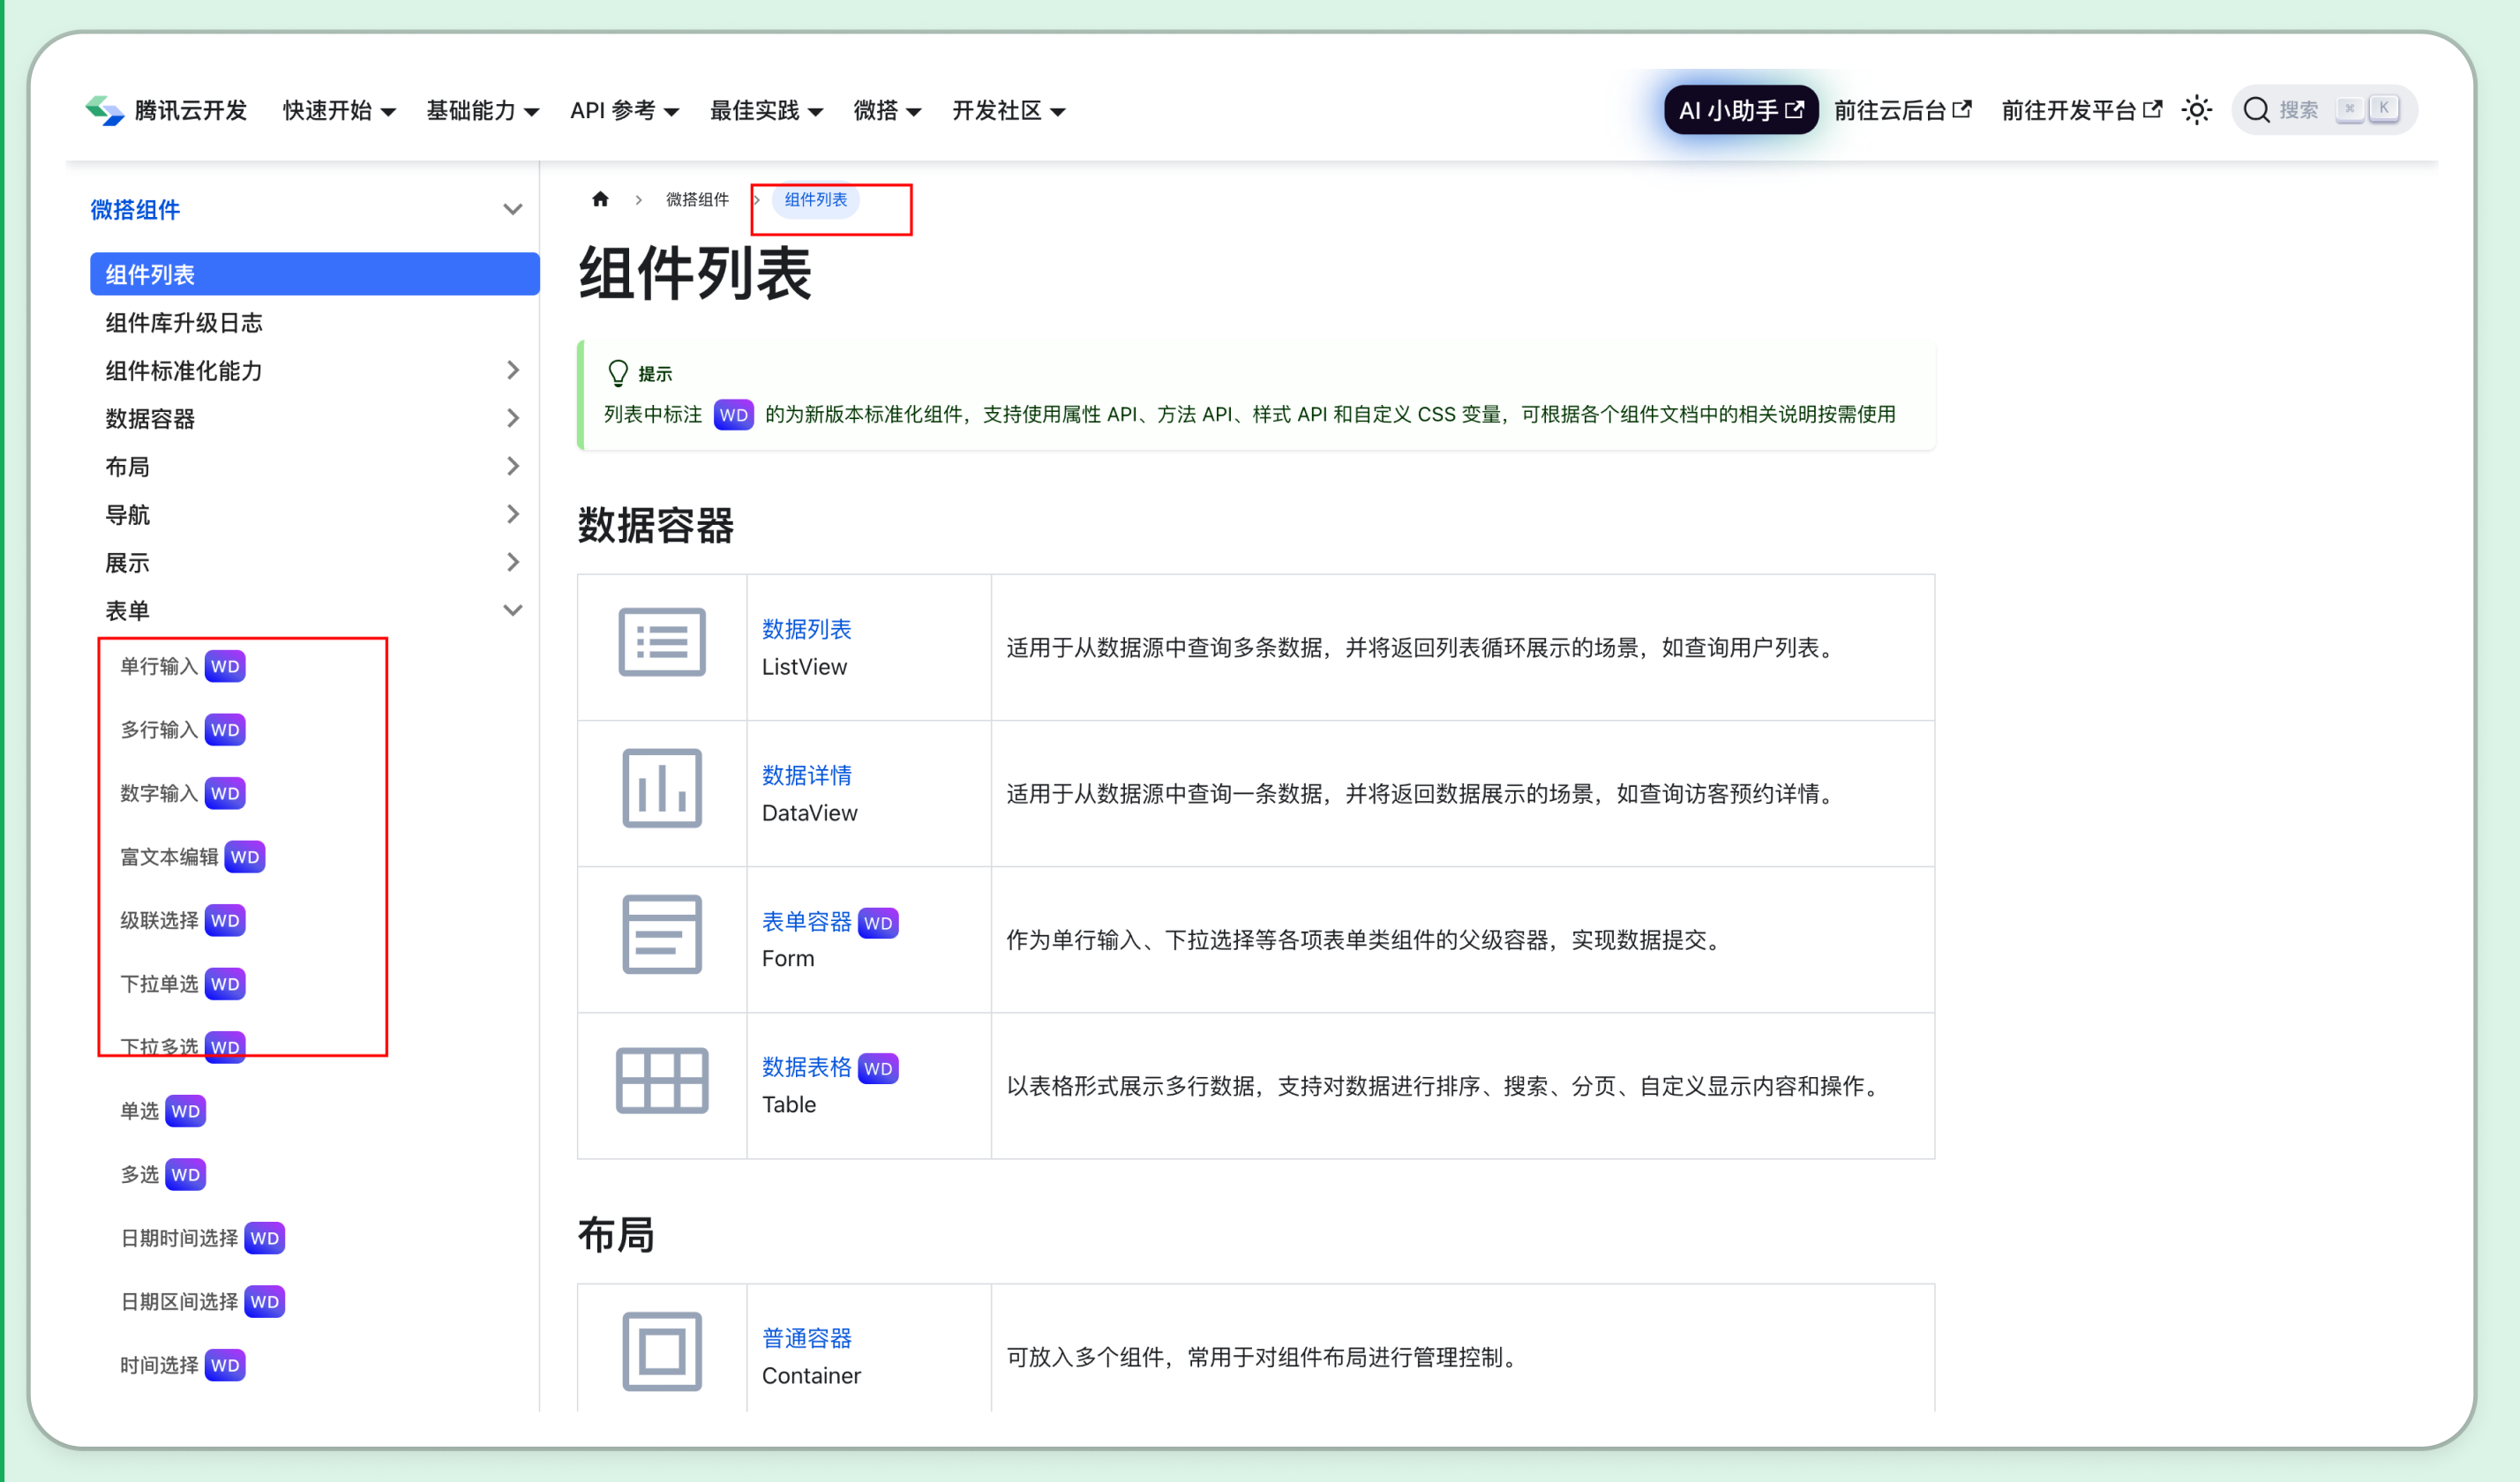Viewport: 2520px width, 1482px height.
Task: Go to the breadcrumb home icon
Action: coord(600,199)
